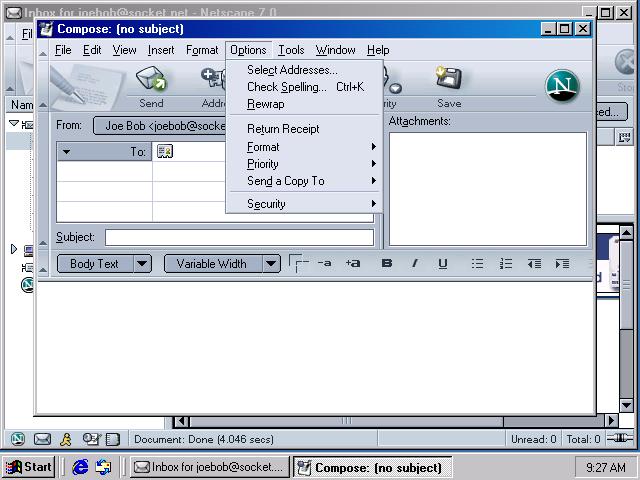Click the Start button

tap(29, 467)
